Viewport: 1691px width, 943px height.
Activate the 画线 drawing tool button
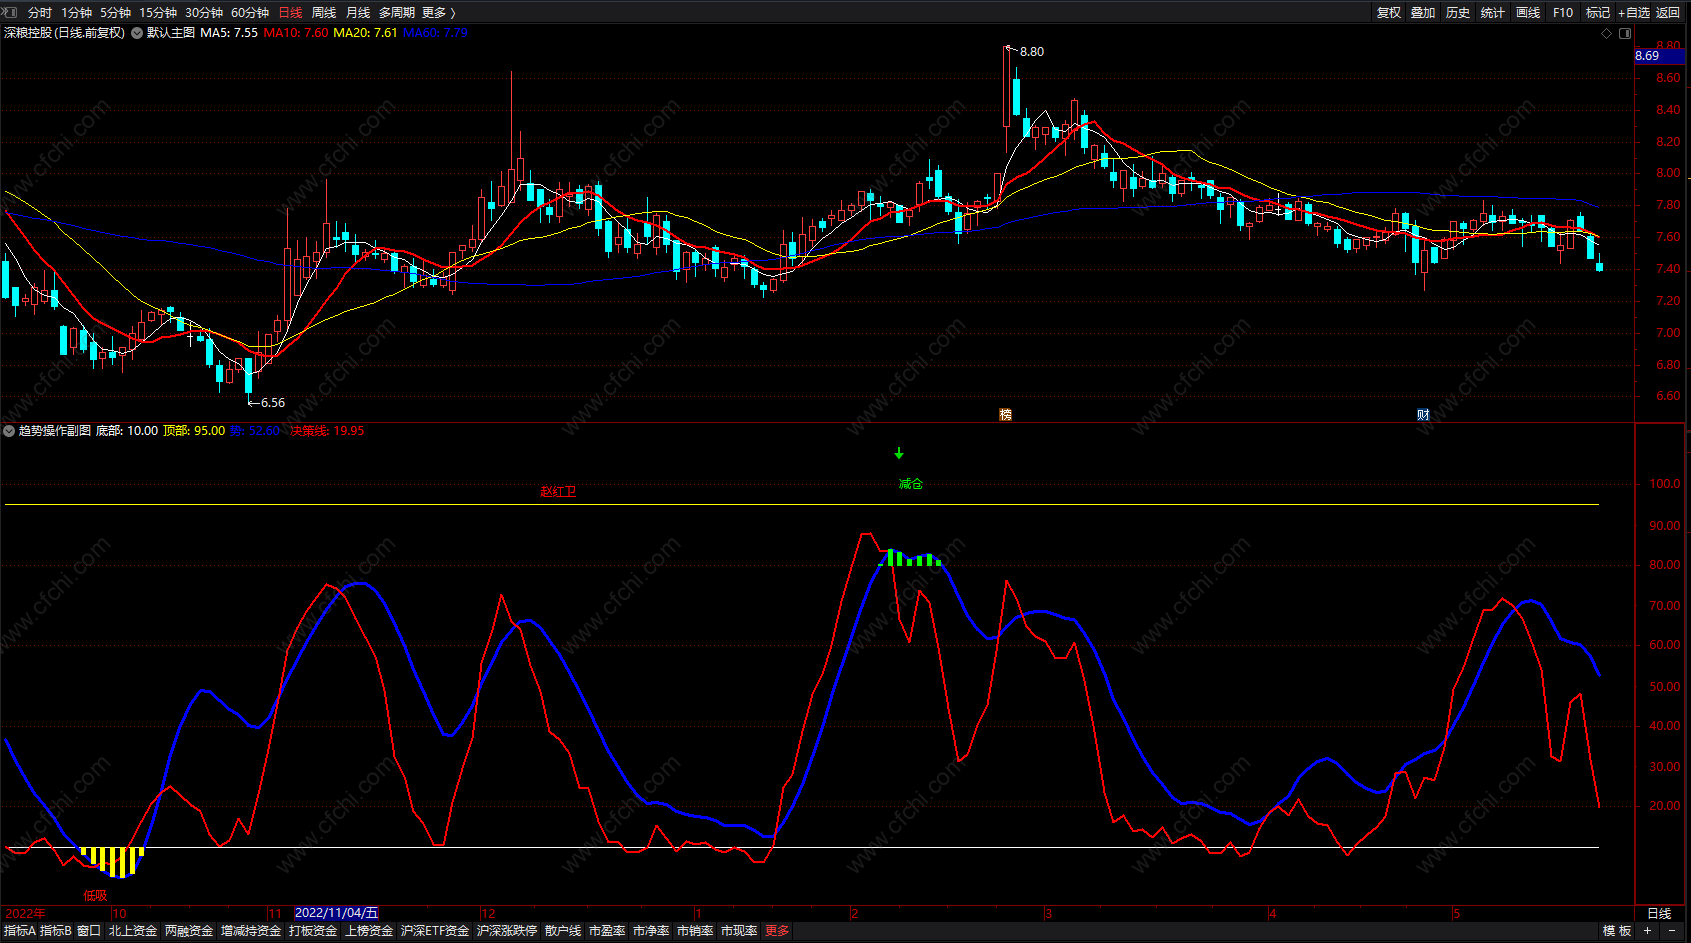coord(1528,12)
